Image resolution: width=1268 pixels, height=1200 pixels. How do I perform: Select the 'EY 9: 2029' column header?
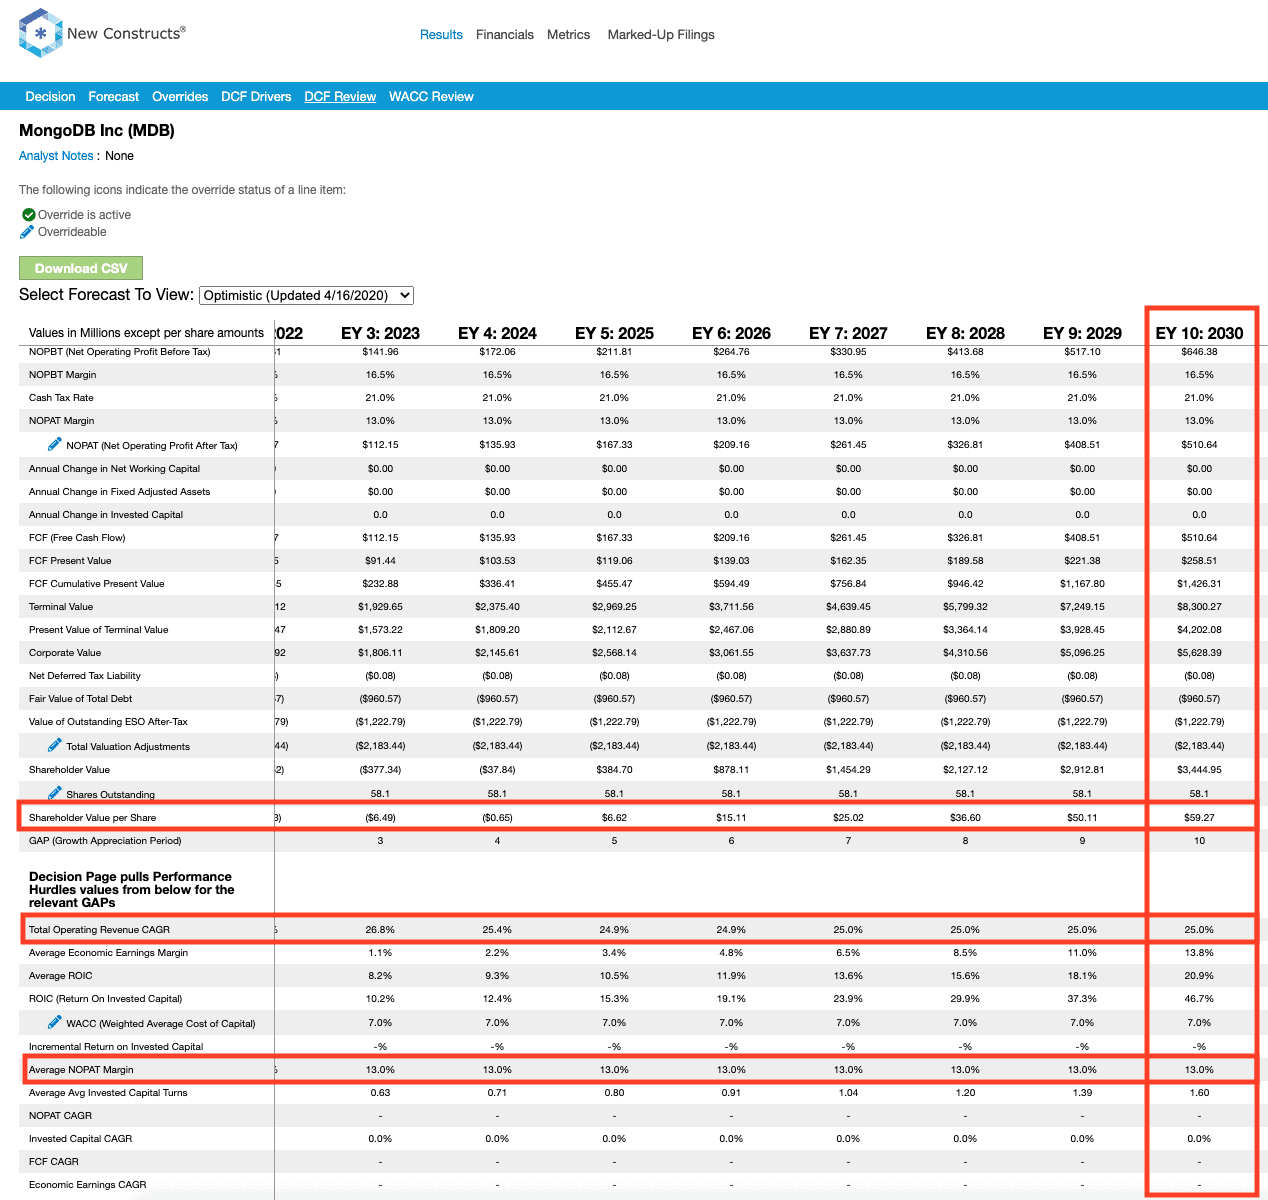click(x=1082, y=333)
